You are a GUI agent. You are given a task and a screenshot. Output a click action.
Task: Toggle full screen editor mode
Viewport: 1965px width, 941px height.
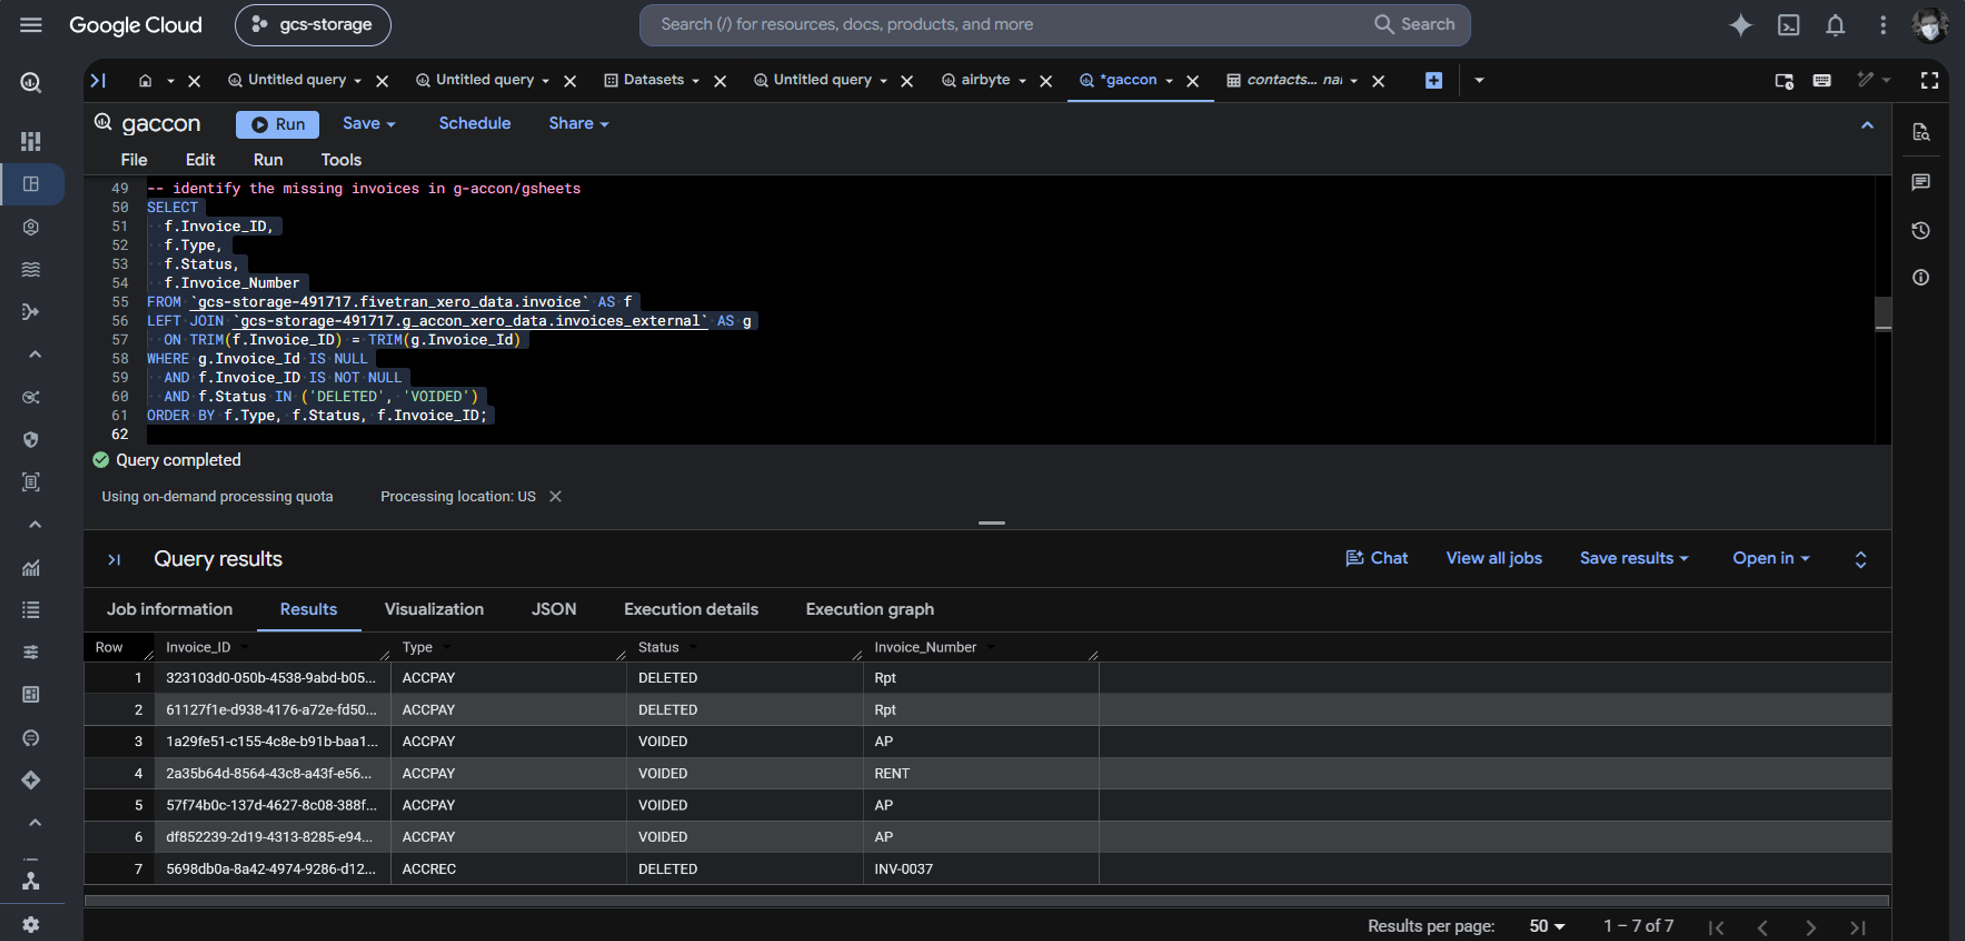pyautogui.click(x=1930, y=80)
